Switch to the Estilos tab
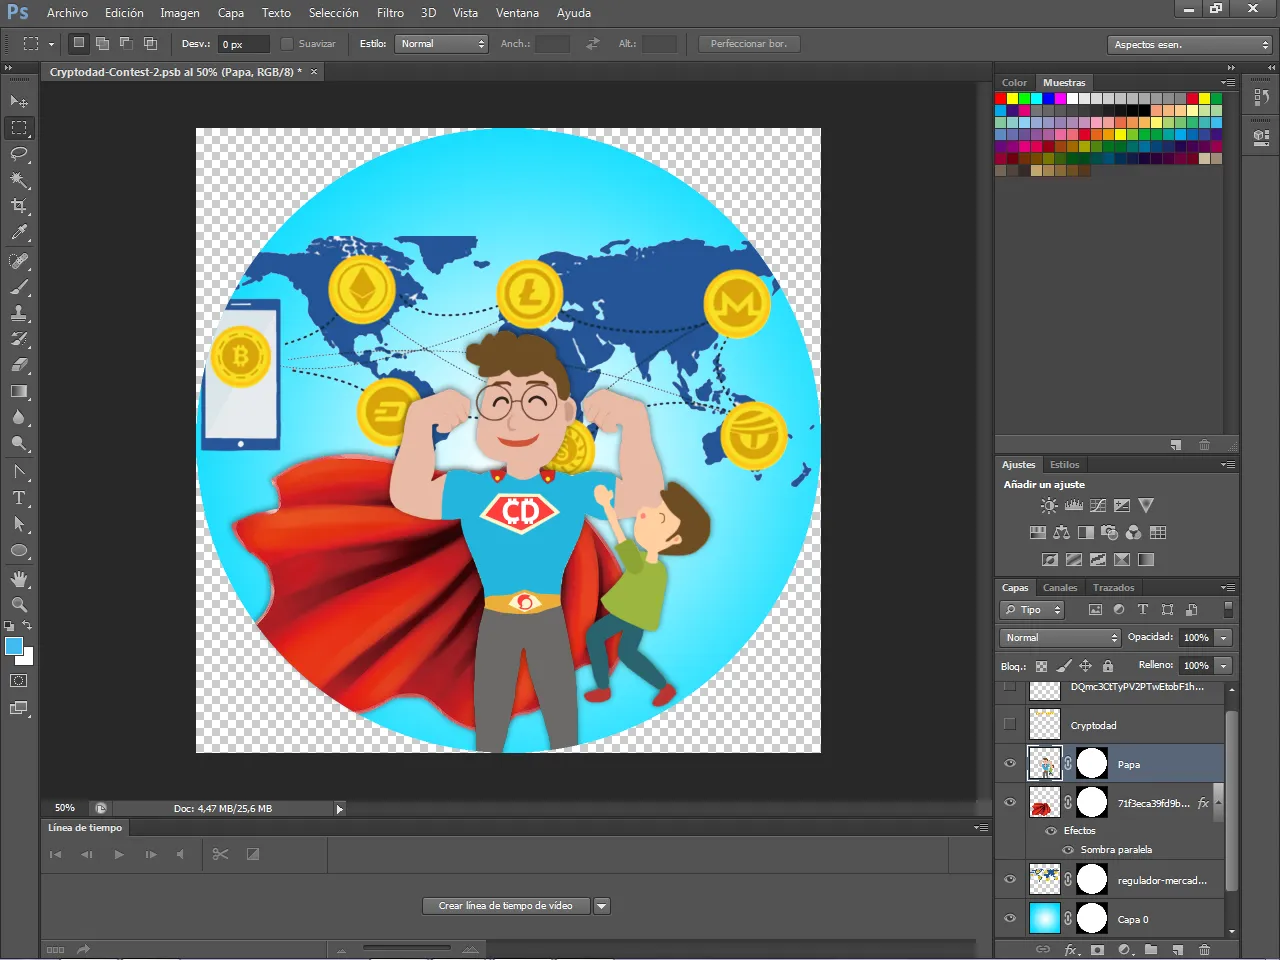 point(1064,465)
